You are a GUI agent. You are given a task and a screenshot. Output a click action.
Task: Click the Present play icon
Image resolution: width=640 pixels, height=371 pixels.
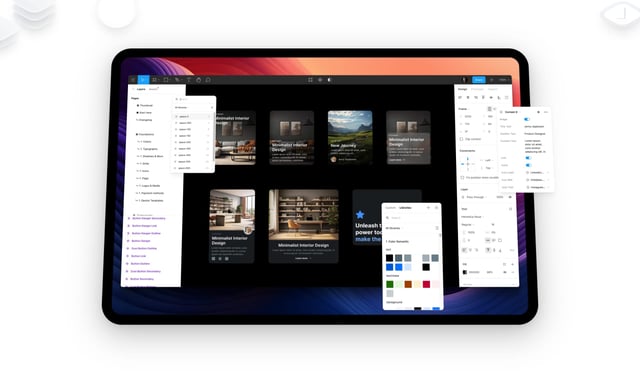pyautogui.click(x=492, y=80)
